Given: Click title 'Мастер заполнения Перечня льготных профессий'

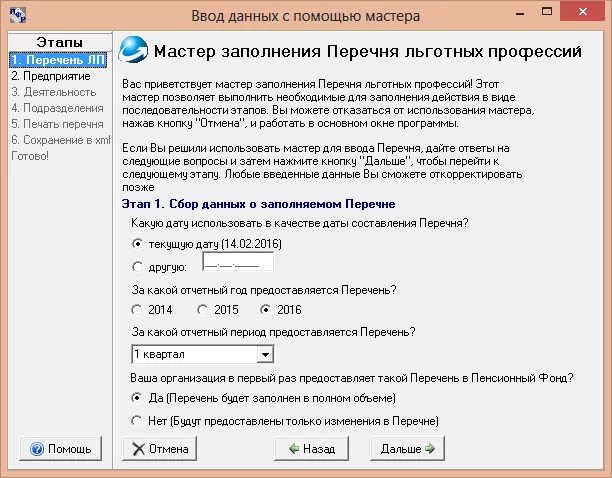Looking at the screenshot, I should (368, 52).
